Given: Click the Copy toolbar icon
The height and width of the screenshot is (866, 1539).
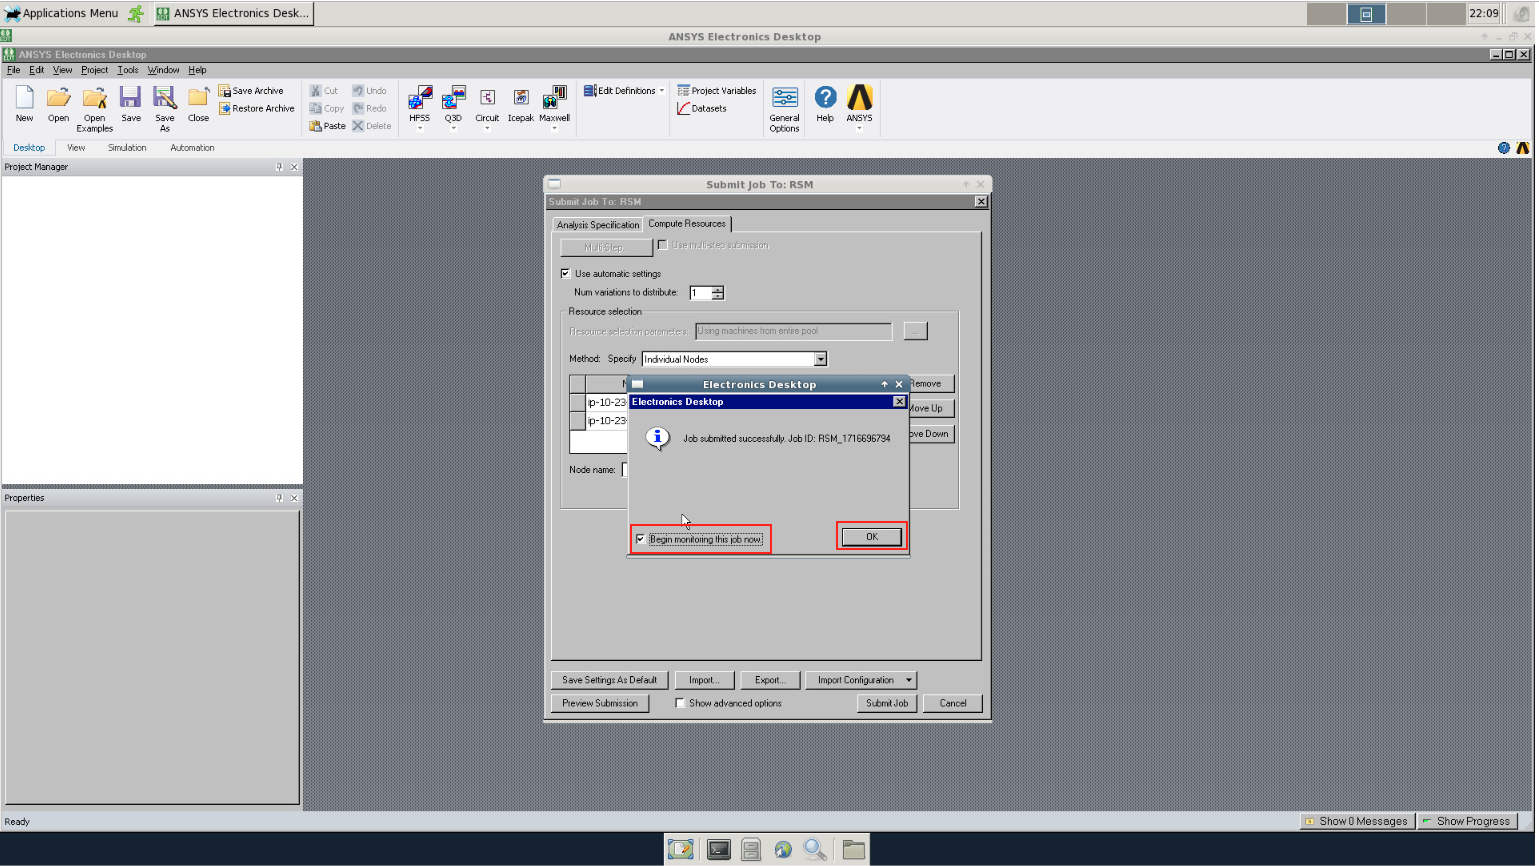Looking at the screenshot, I should coord(326,109).
